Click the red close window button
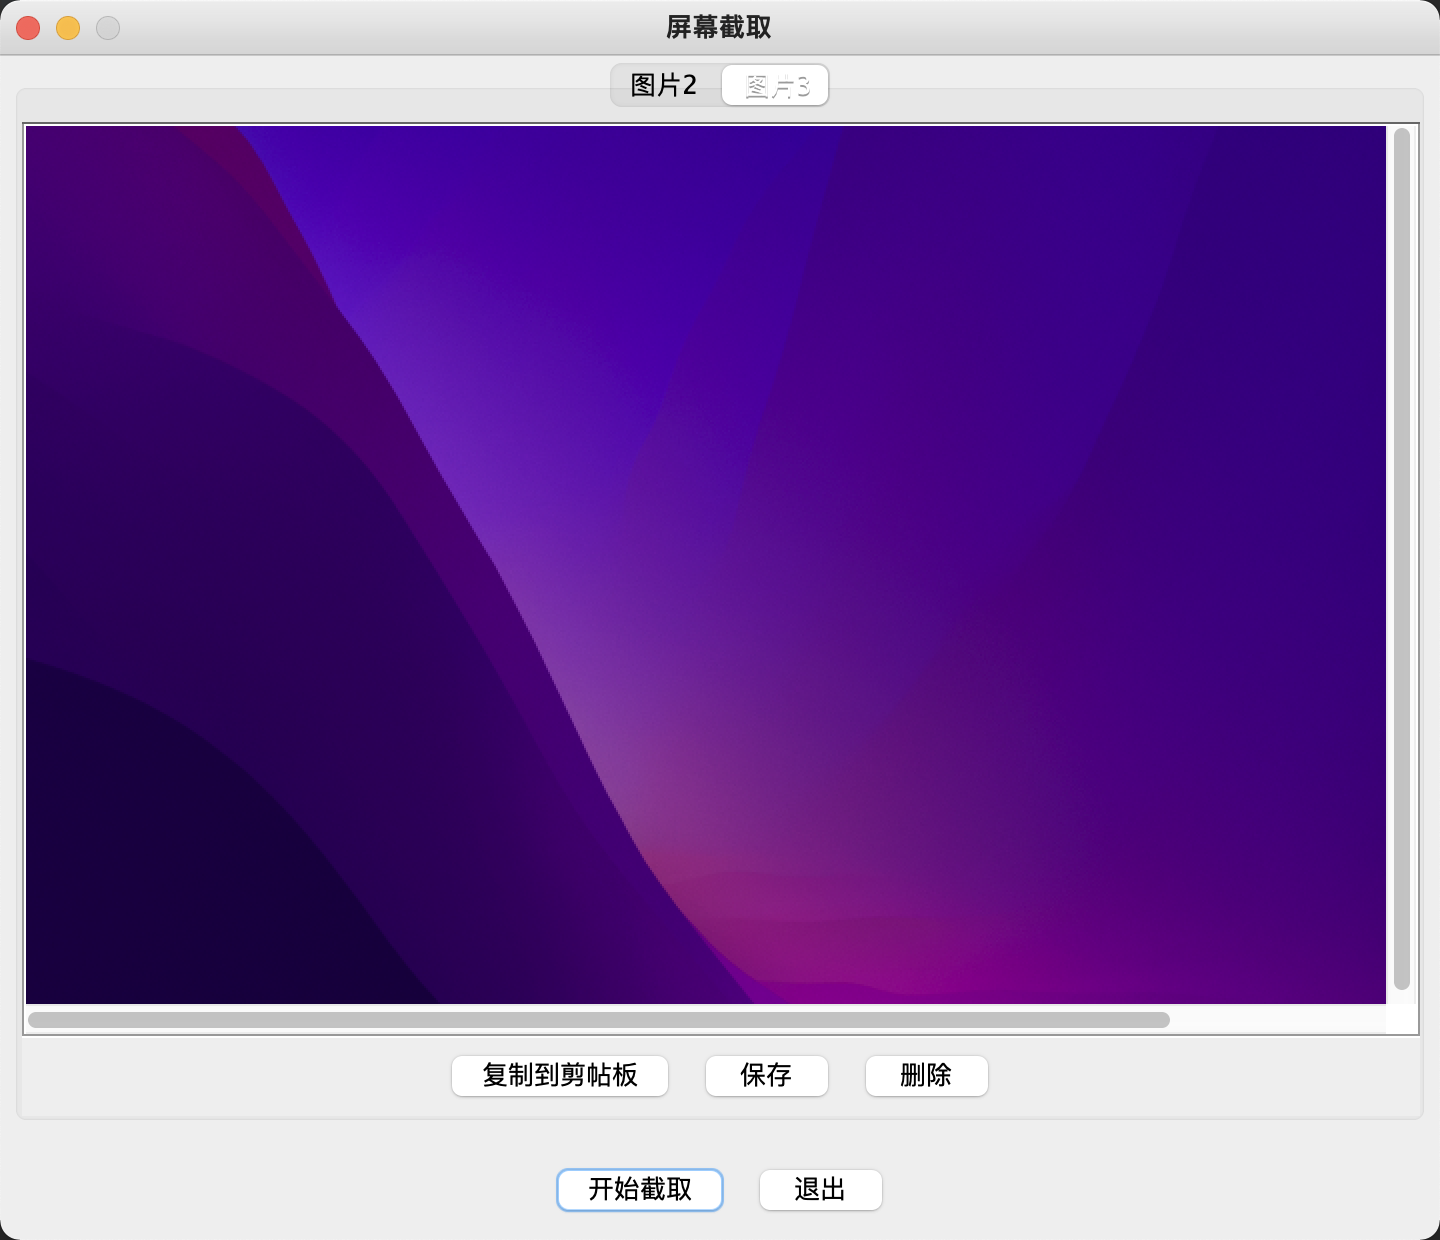This screenshot has height=1240, width=1440. click(x=28, y=28)
